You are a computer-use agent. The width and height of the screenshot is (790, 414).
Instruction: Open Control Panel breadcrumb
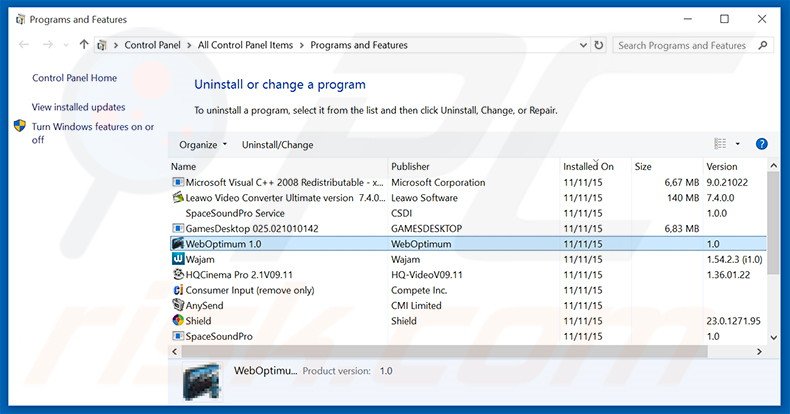tap(152, 45)
